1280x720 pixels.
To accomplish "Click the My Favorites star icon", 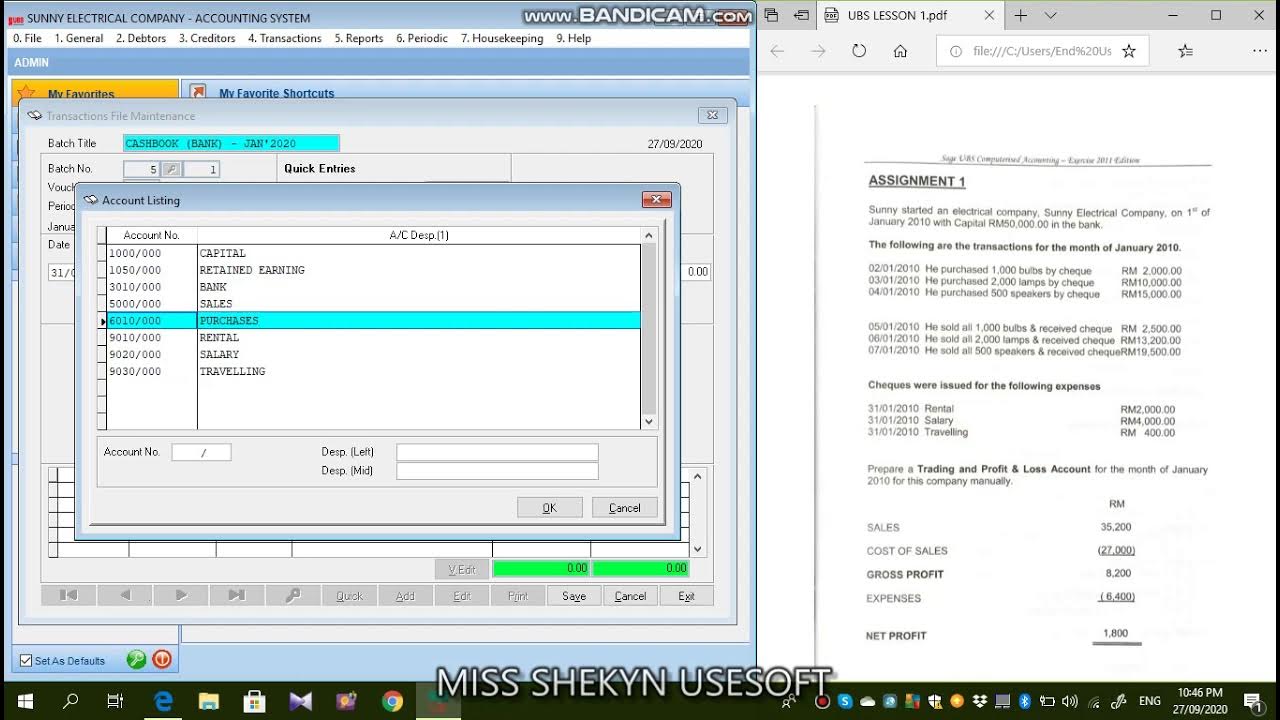I will click(x=27, y=93).
